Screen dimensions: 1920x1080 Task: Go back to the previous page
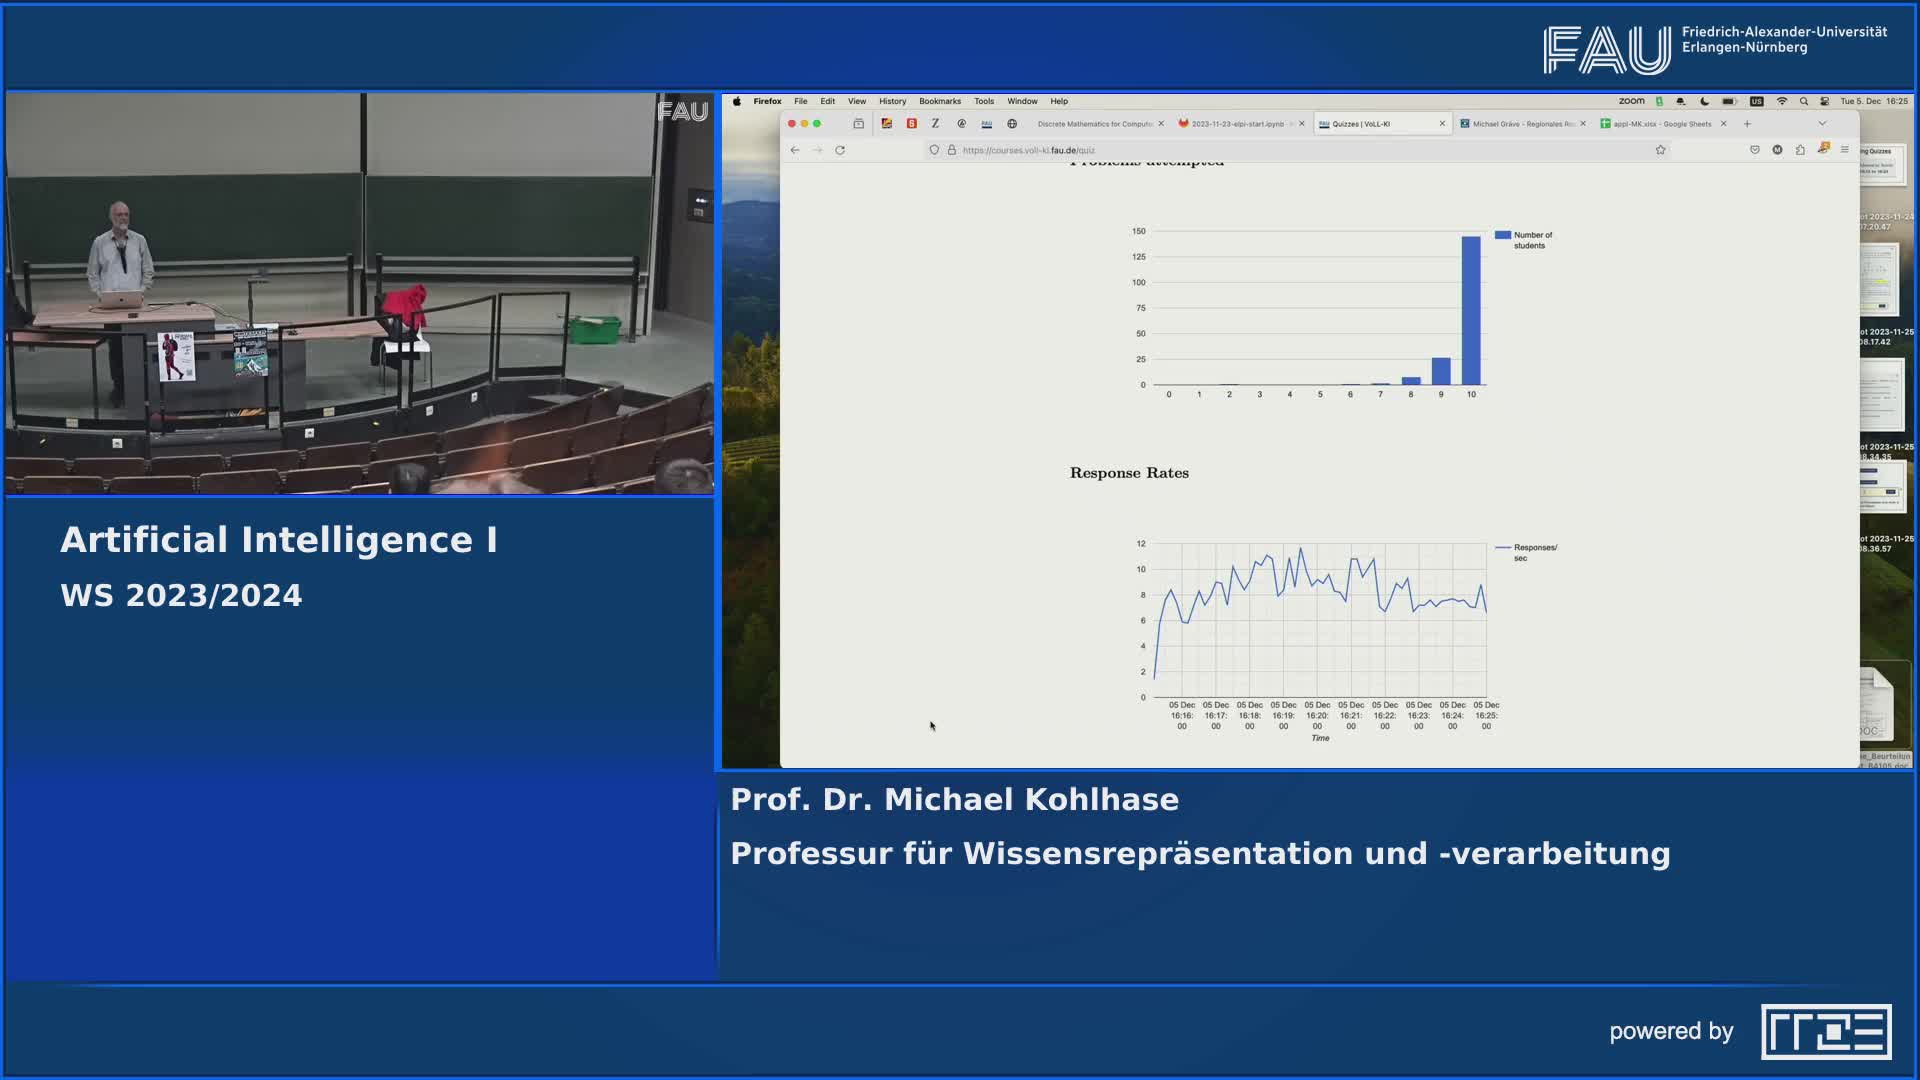(x=795, y=150)
